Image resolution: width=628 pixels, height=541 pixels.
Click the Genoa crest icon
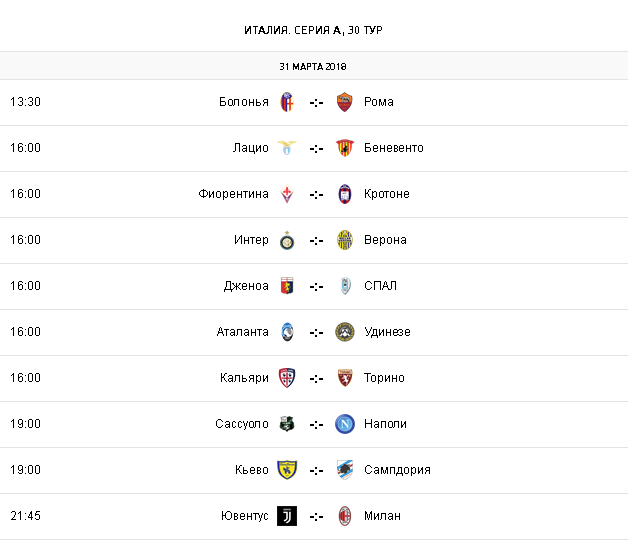287,286
